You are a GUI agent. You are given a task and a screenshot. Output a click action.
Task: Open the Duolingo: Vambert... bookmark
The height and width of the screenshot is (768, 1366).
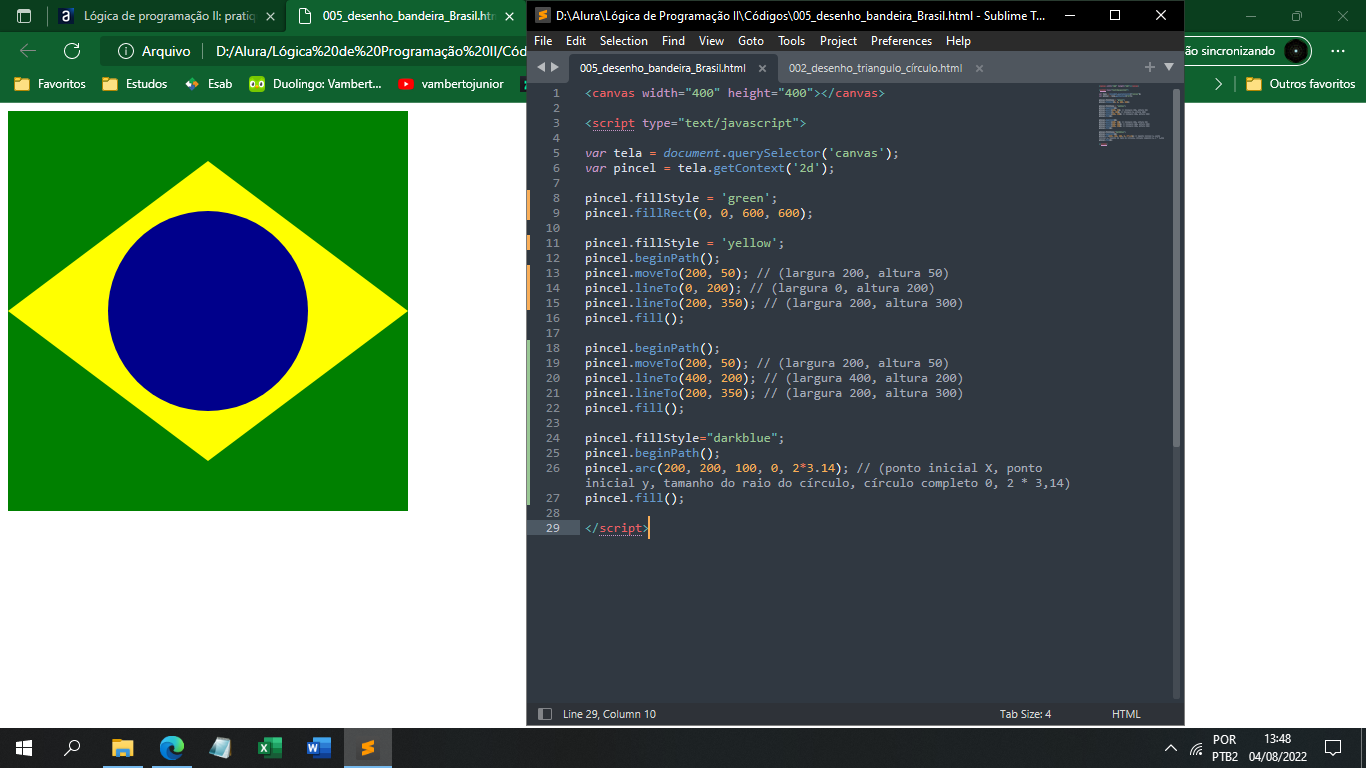pyautogui.click(x=316, y=84)
